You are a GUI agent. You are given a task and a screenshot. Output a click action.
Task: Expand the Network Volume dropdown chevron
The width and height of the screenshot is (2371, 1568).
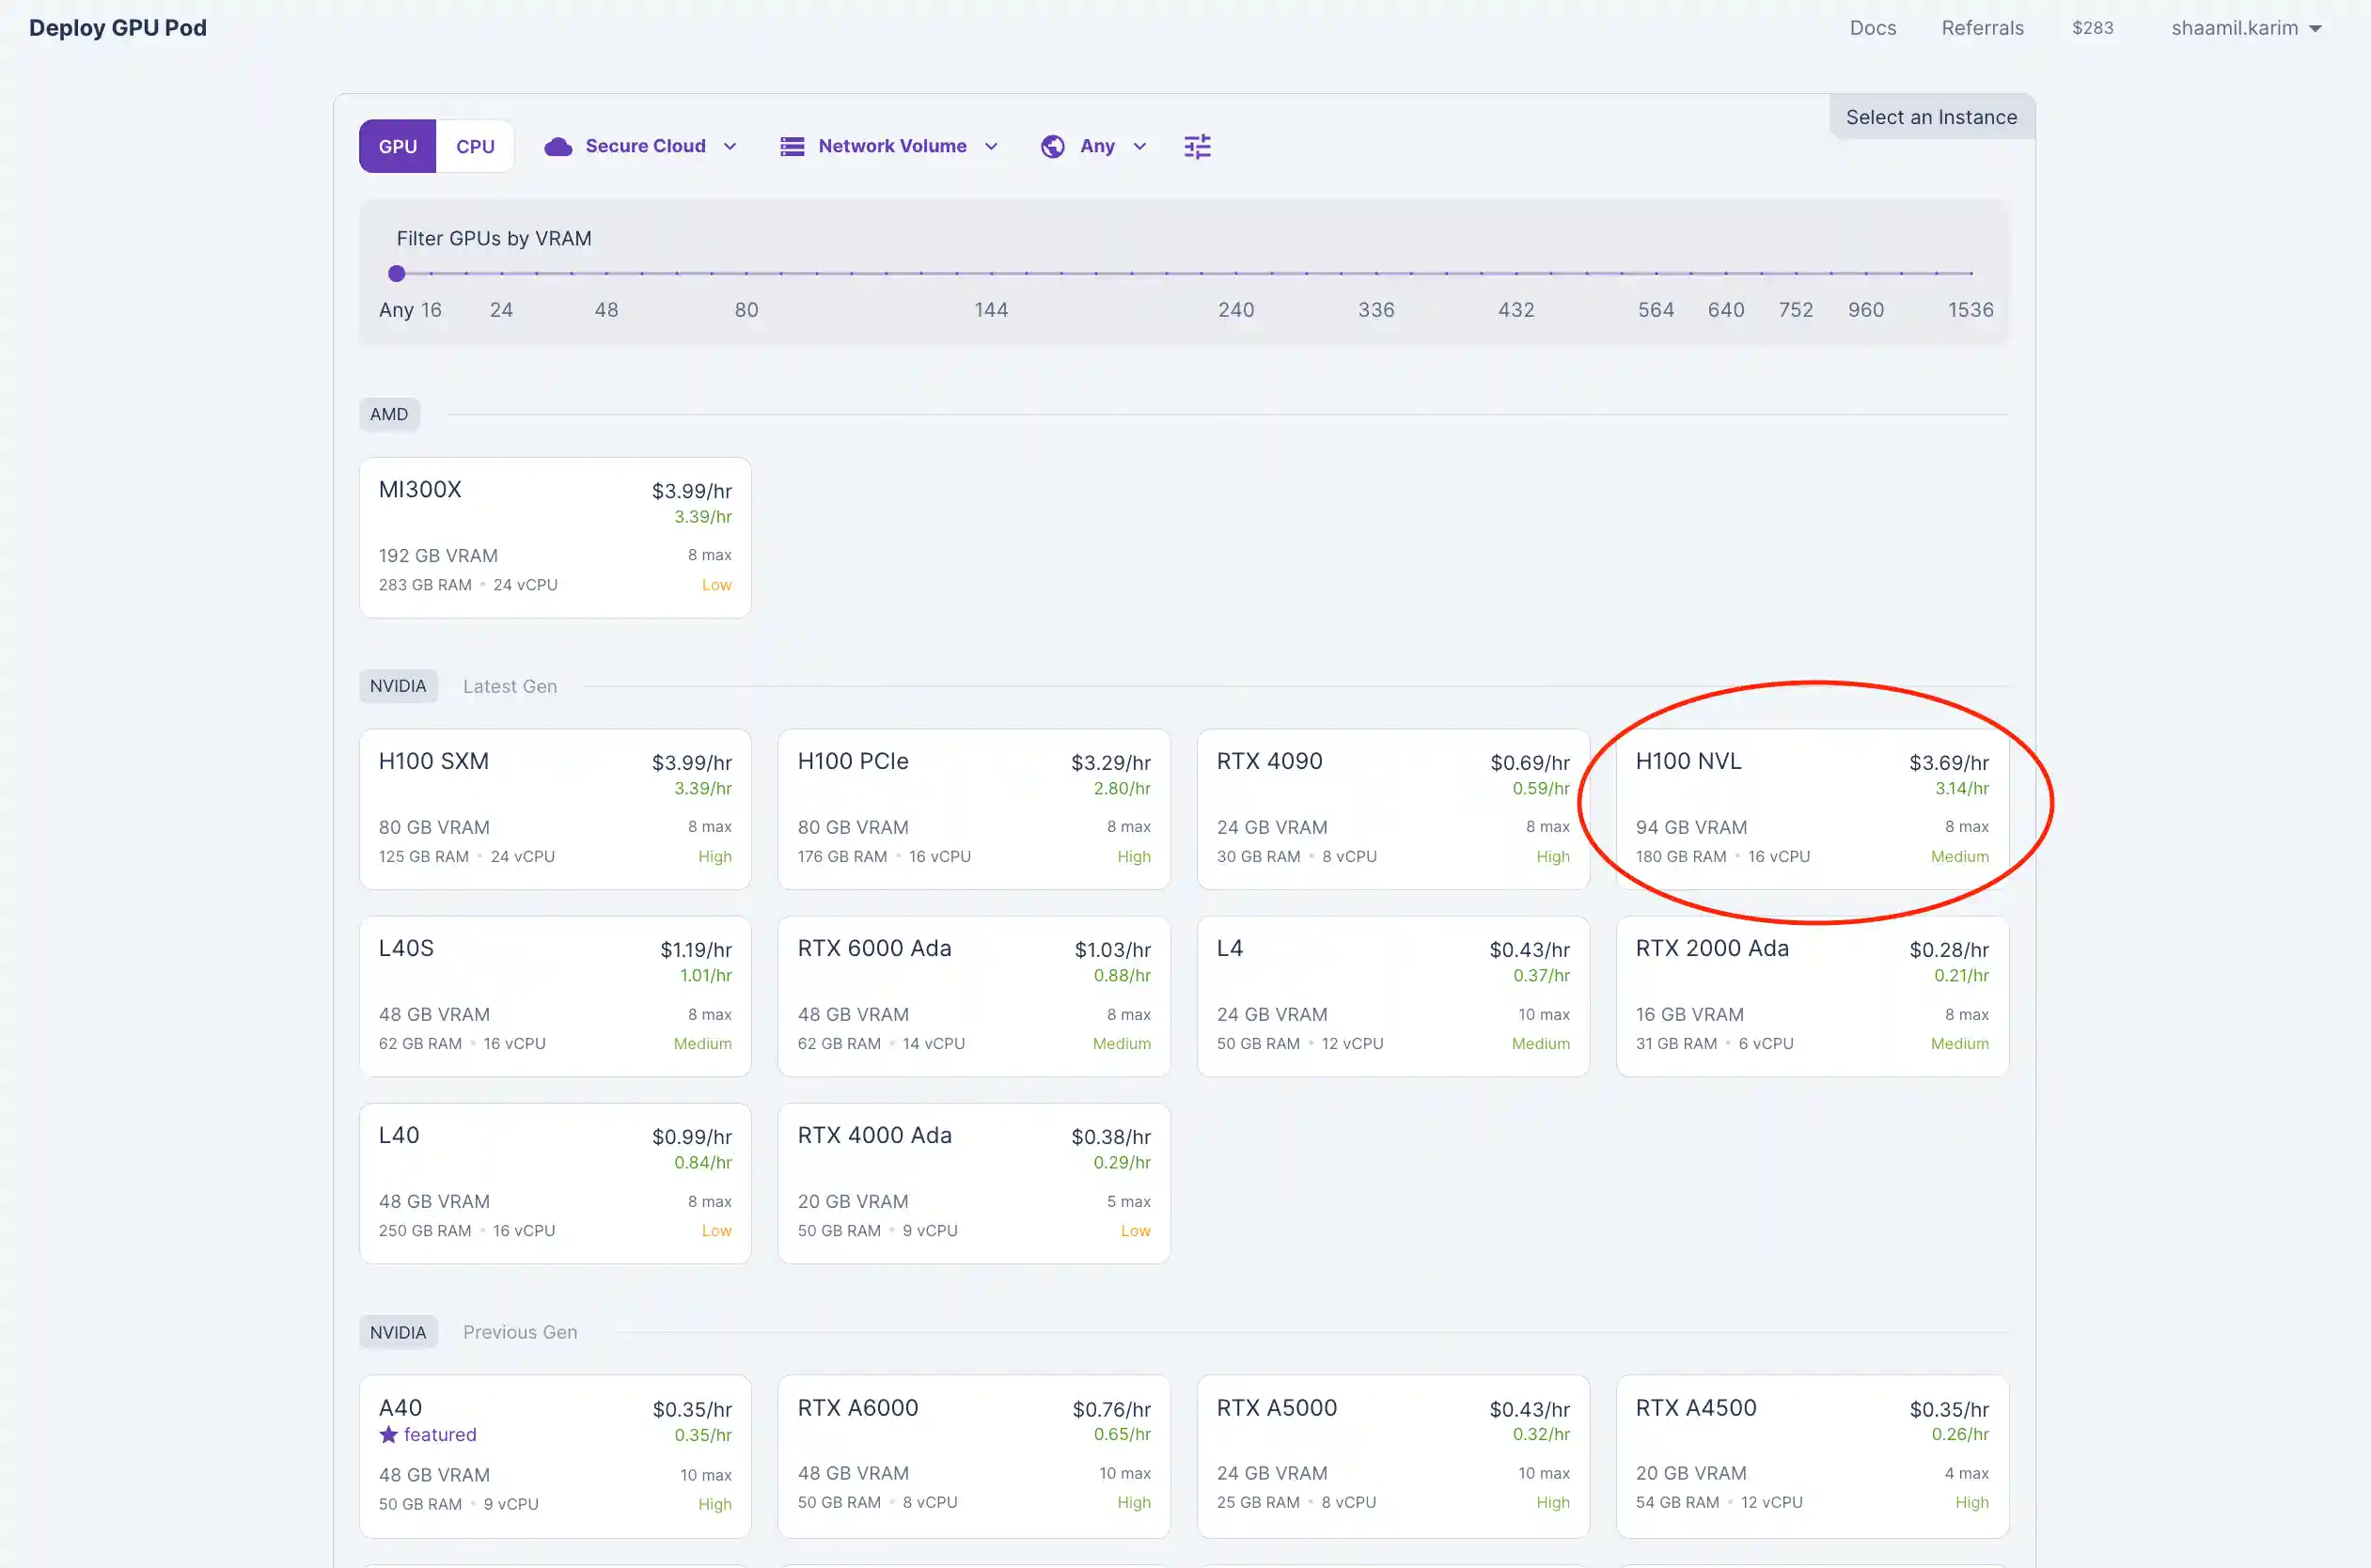tap(991, 146)
